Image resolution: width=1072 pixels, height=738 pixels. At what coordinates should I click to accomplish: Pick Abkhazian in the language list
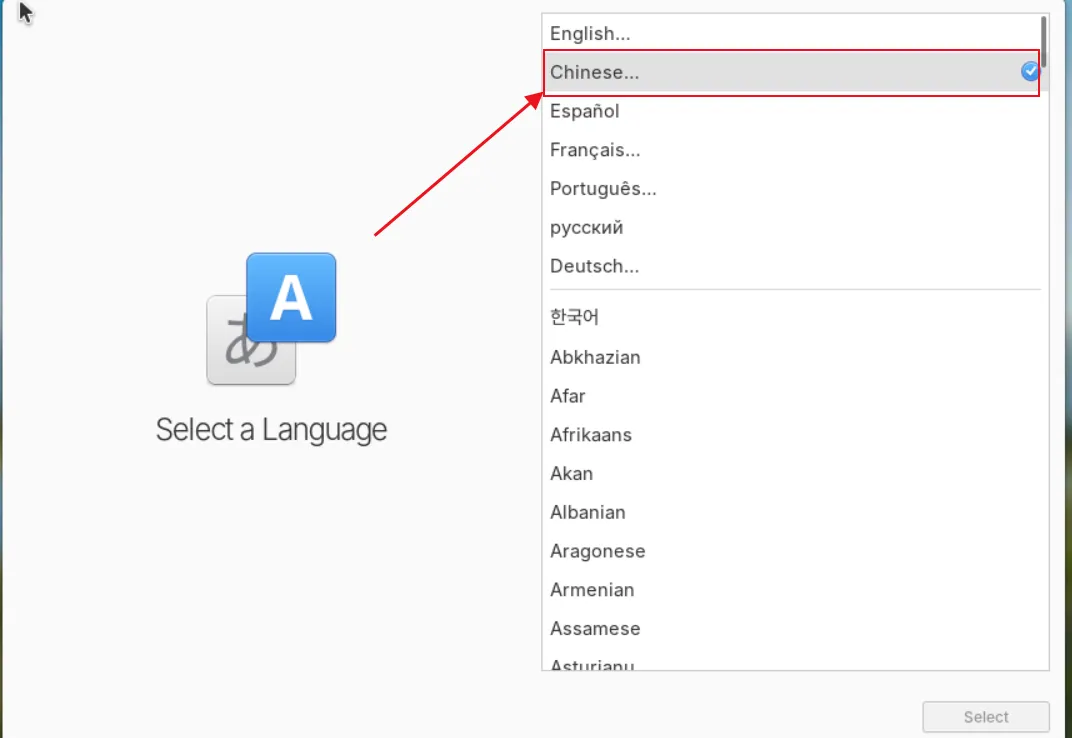595,357
